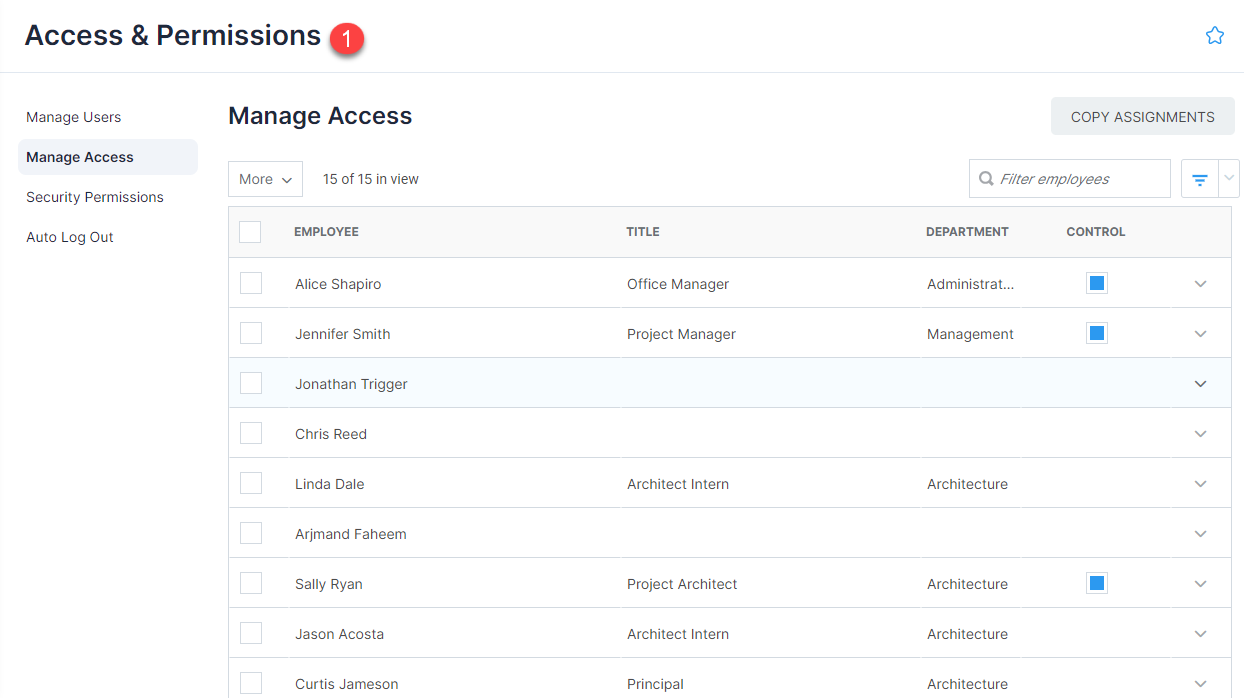The width and height of the screenshot is (1244, 698).
Task: Open the More dropdown menu
Action: [264, 178]
